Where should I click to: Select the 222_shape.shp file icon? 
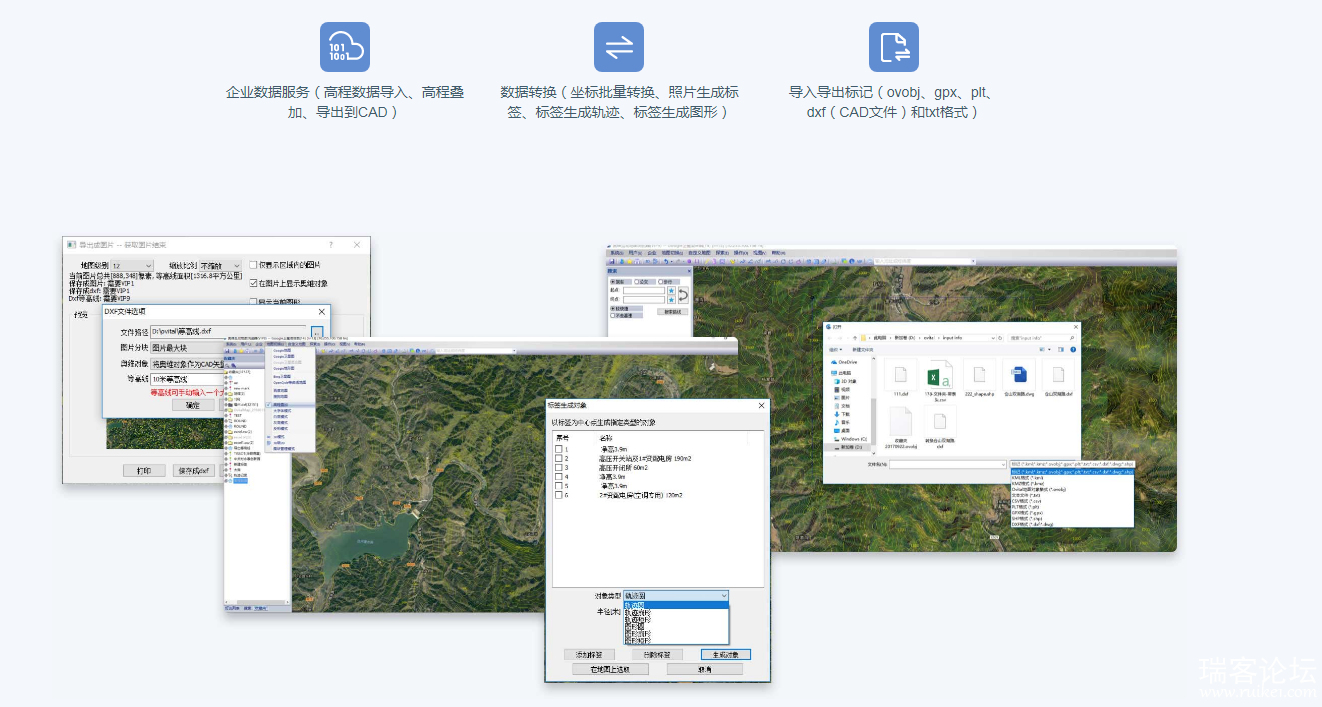979,376
